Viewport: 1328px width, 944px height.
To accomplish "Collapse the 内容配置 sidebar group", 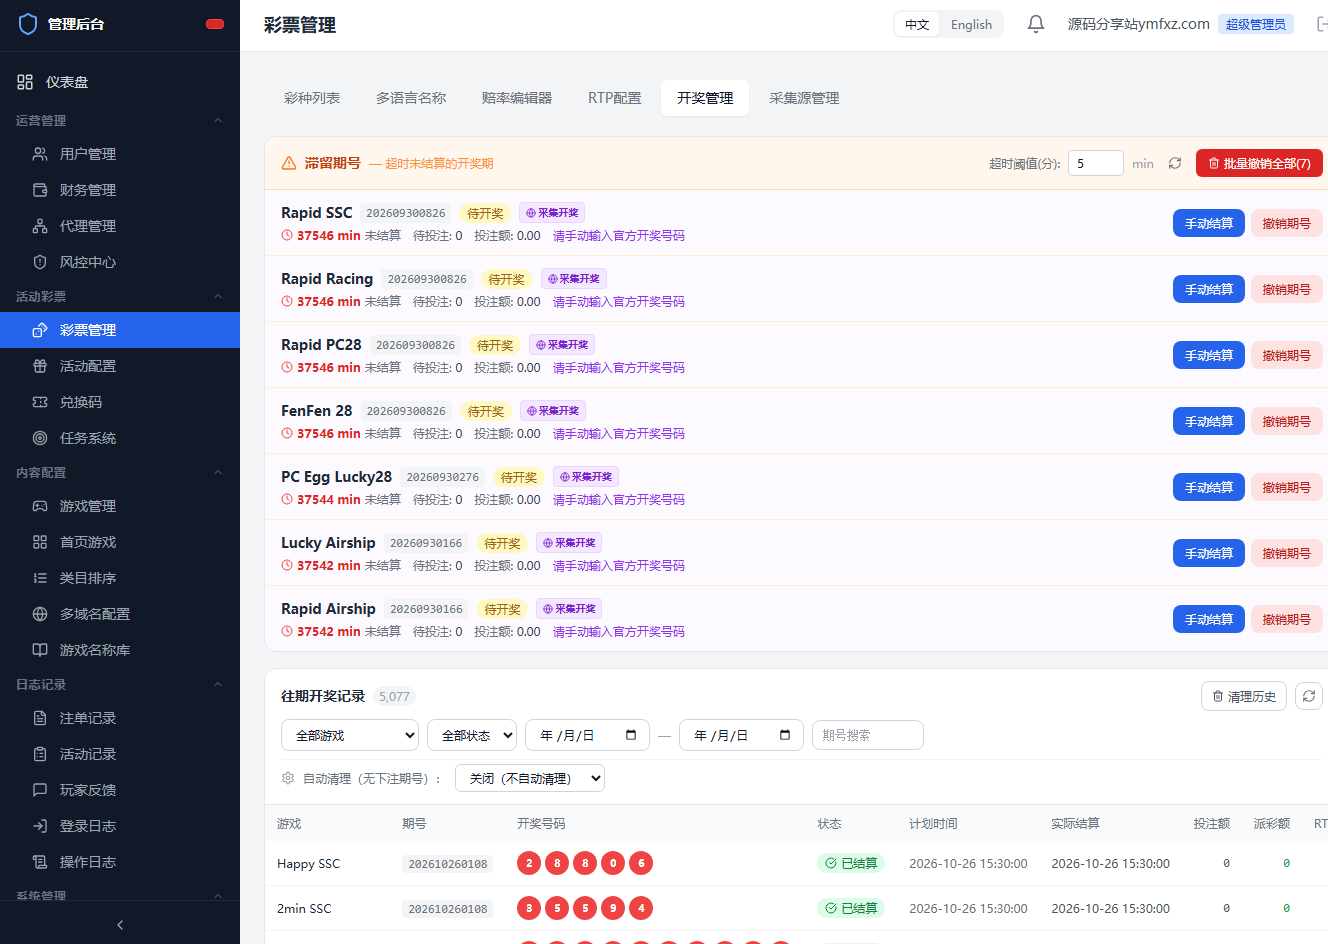I will click(x=120, y=472).
